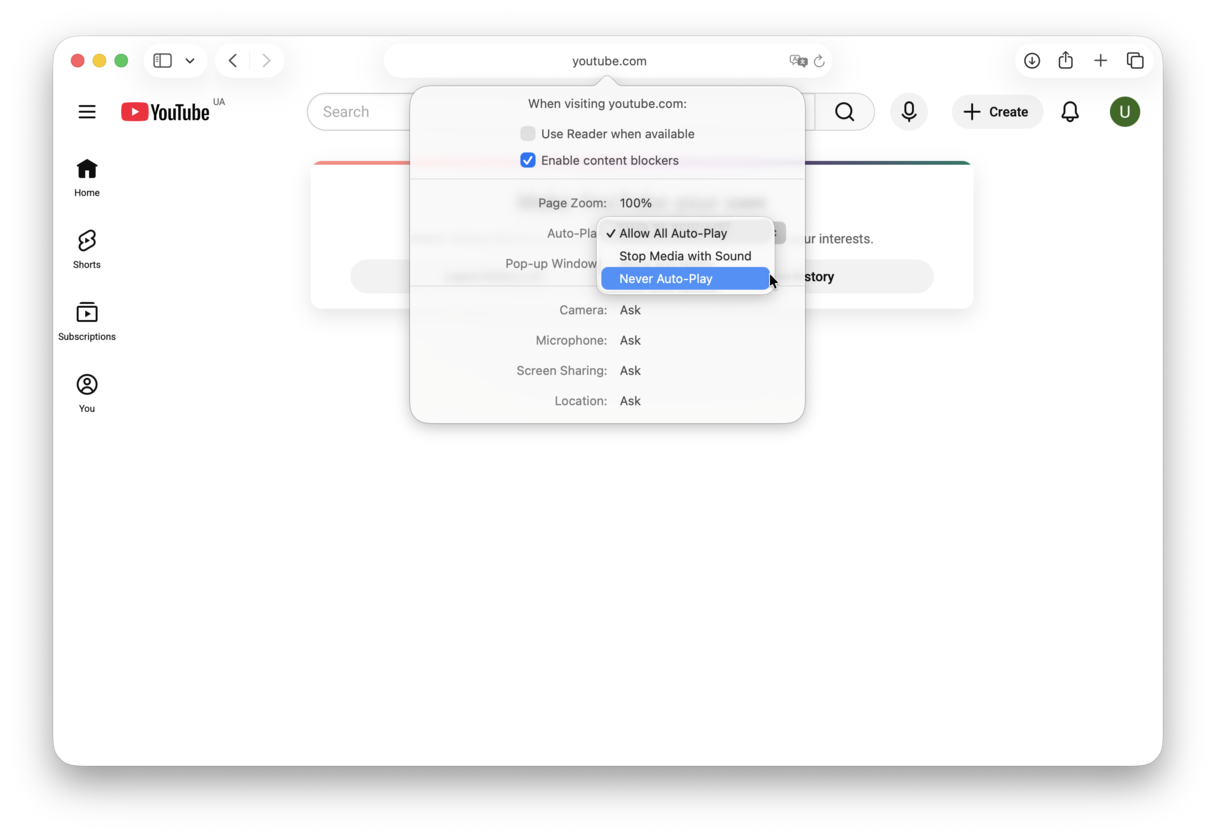The height and width of the screenshot is (836, 1216).
Task: Expand the Safari sidebar tab group chevron
Action: click(x=190, y=61)
